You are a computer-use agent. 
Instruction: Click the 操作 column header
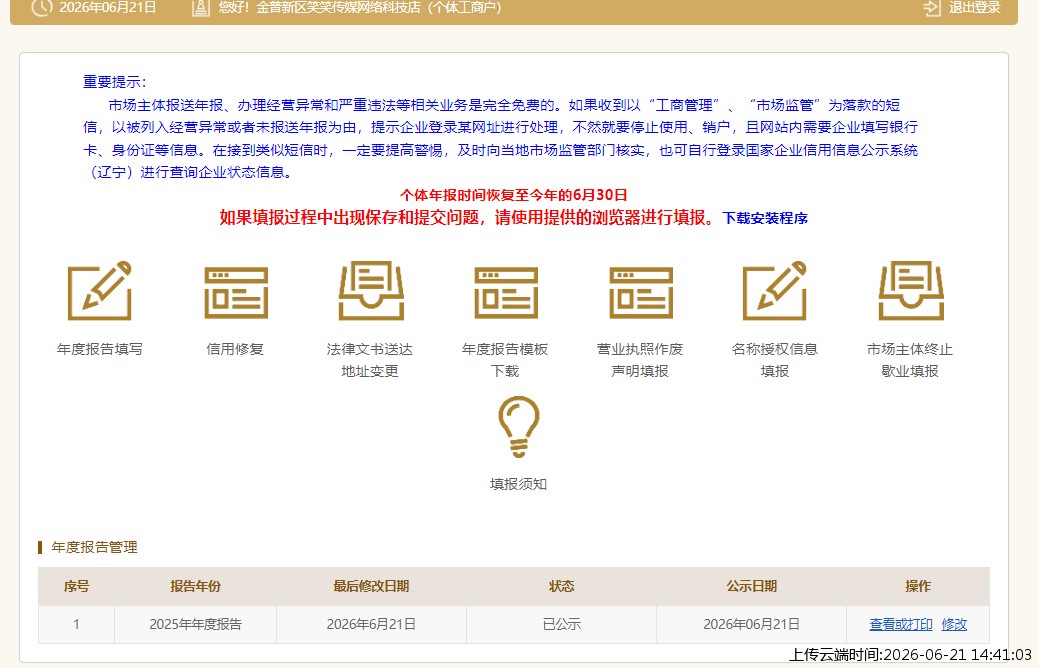(918, 586)
